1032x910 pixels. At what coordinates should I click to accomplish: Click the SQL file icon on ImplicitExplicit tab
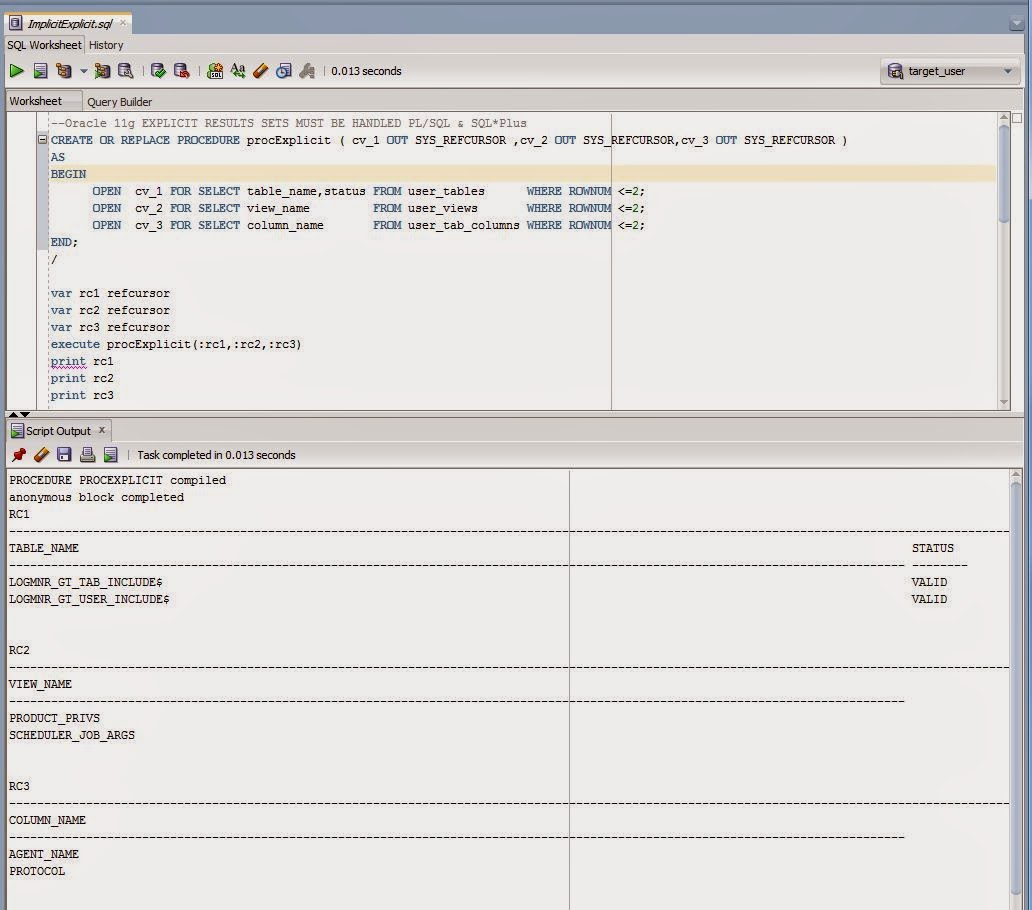(15, 23)
